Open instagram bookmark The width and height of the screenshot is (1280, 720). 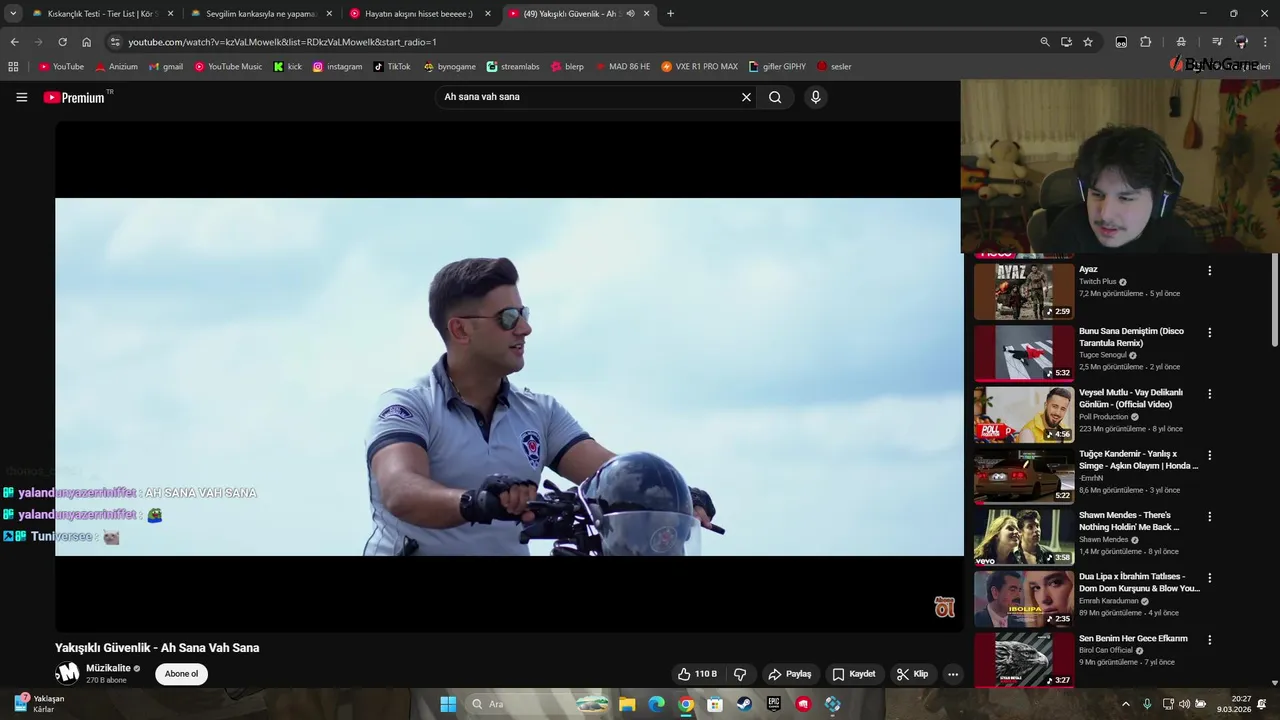coord(337,67)
